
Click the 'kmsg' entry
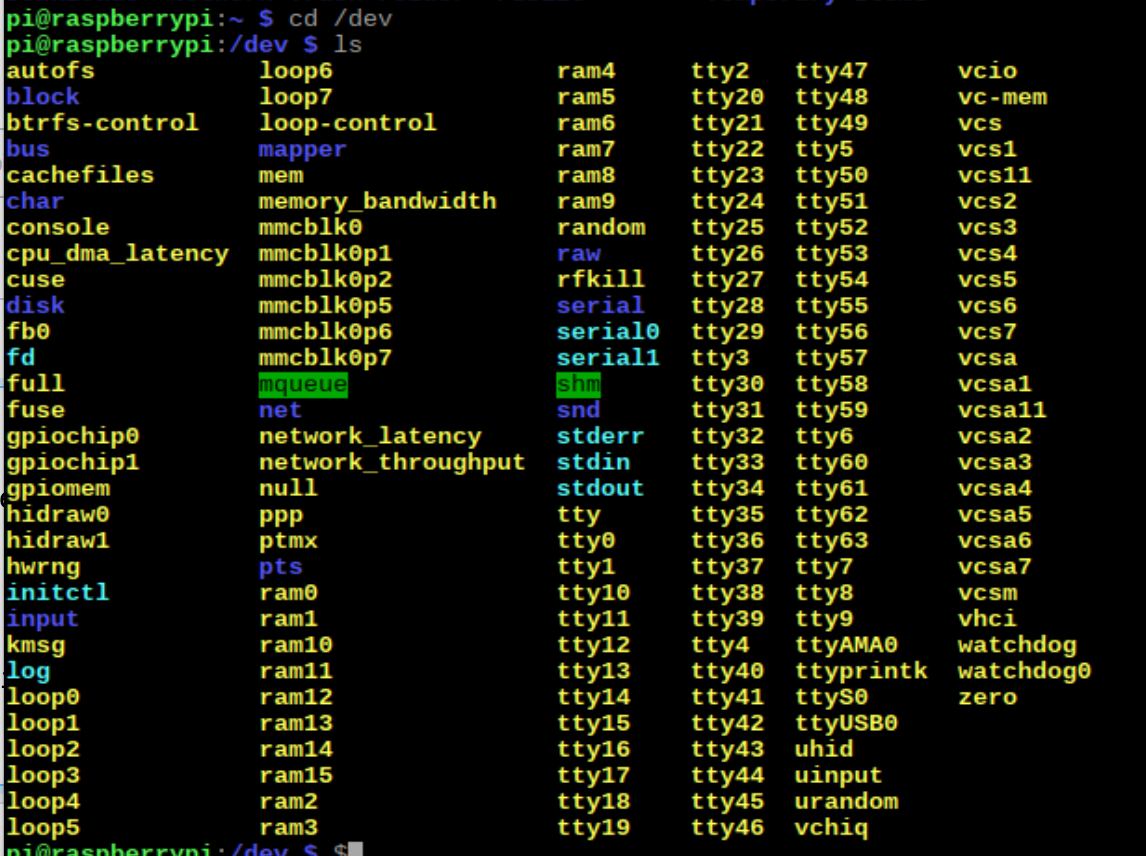click(35, 645)
